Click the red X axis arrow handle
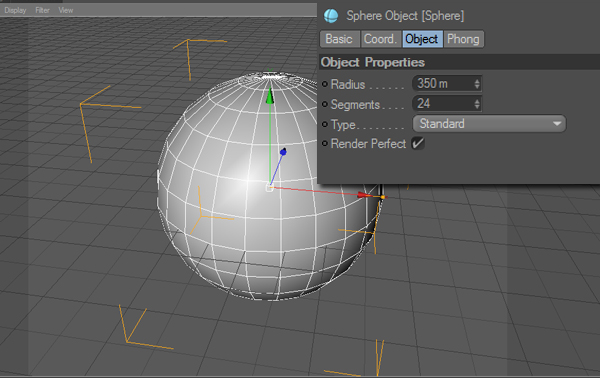This screenshot has height=378, width=600. point(364,195)
